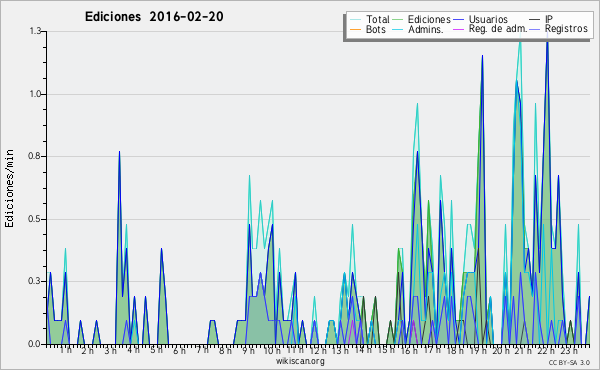This screenshot has width=600, height=370.
Task: Click the '23 h' x-axis label
Action: pyautogui.click(x=569, y=351)
